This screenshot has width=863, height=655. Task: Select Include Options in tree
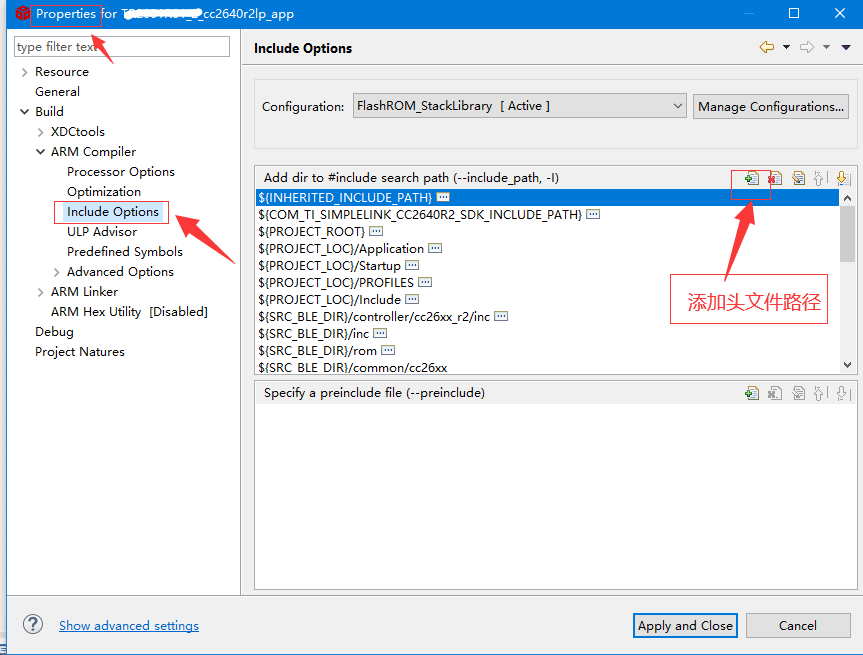113,212
